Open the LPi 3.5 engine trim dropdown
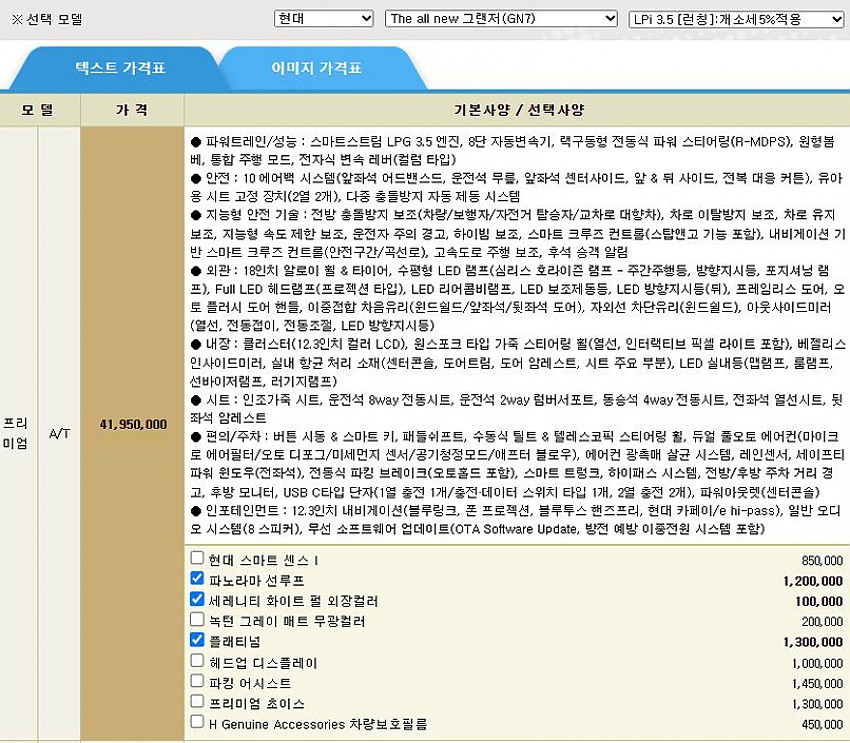Screen dimensions: 850x743 [737, 19]
